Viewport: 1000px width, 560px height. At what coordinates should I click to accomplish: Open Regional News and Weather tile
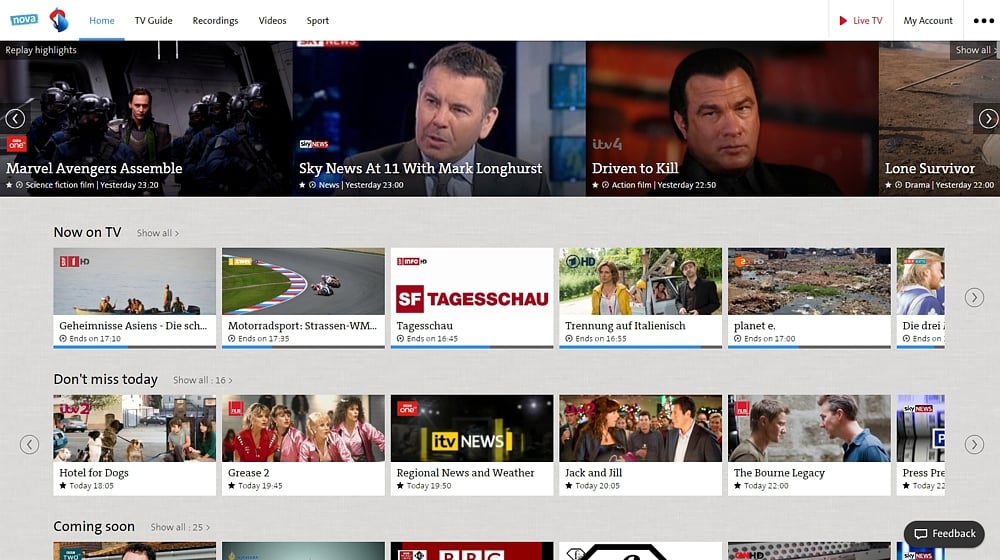point(472,445)
